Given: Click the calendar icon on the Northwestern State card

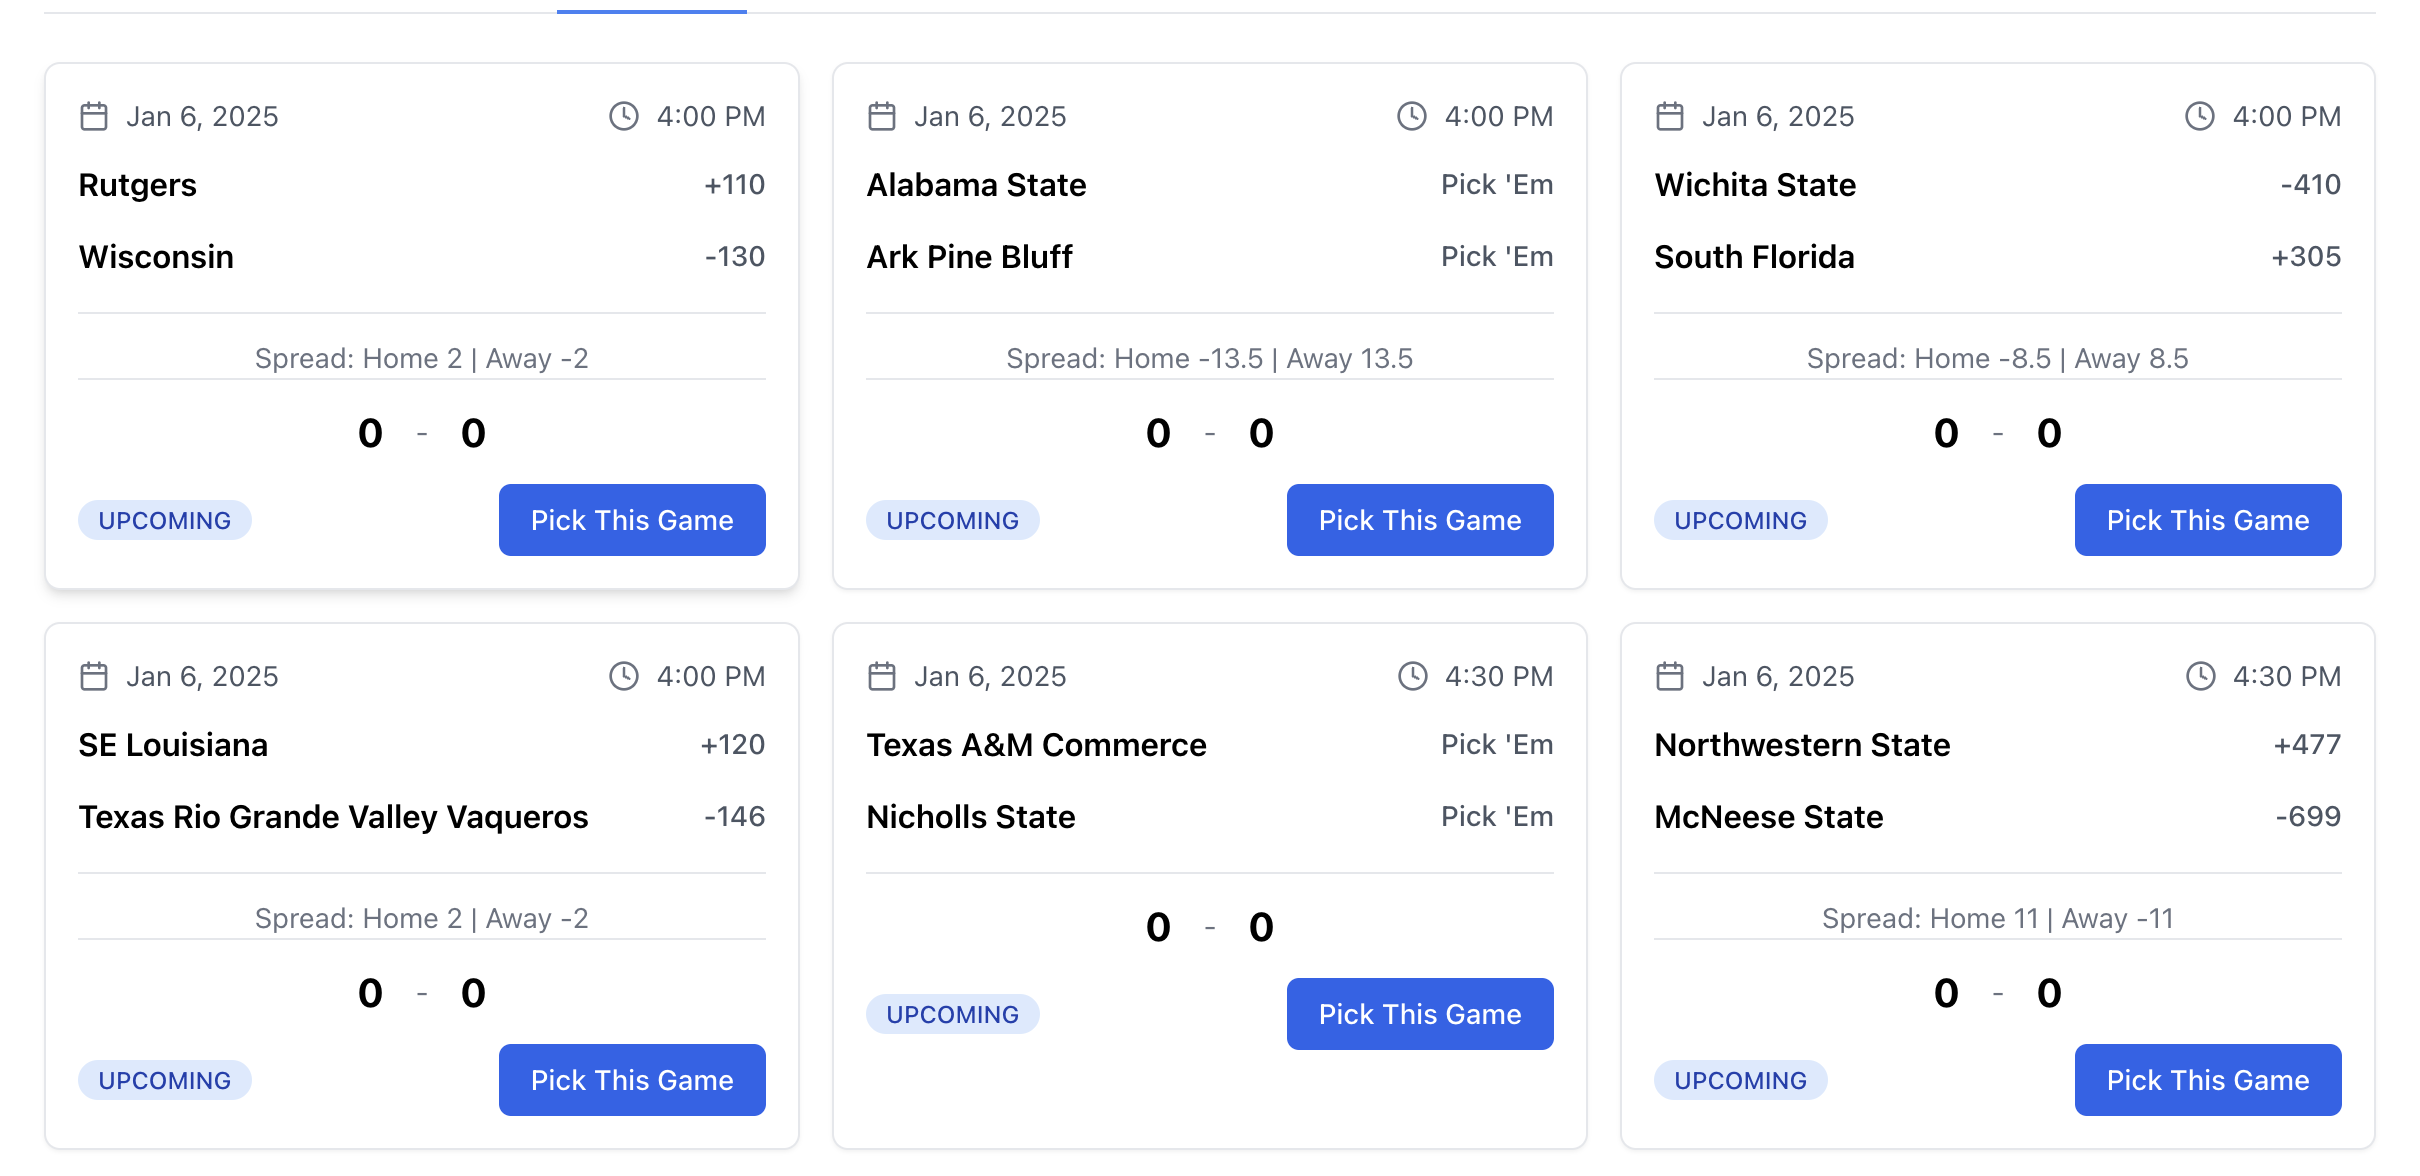Looking at the screenshot, I should pyautogui.click(x=1670, y=676).
